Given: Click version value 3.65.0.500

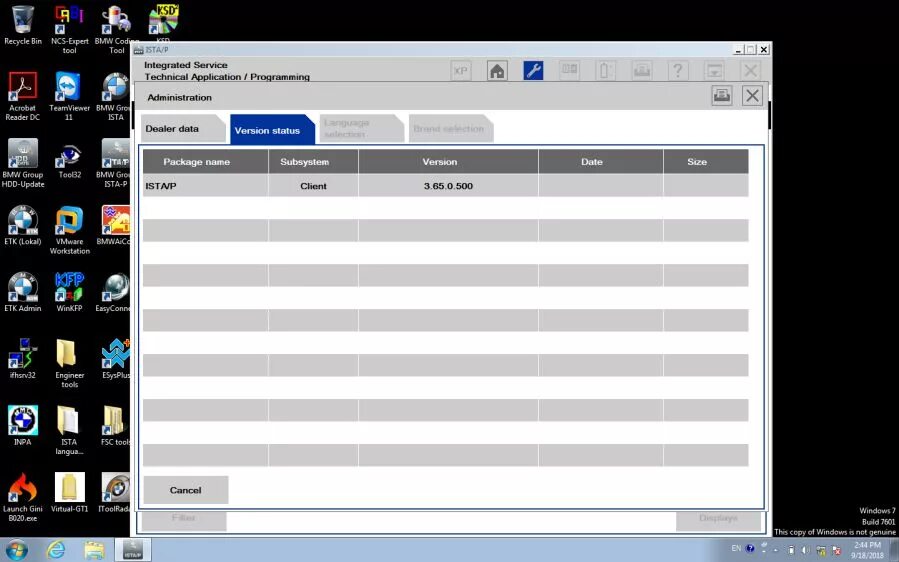Looking at the screenshot, I should [x=448, y=186].
